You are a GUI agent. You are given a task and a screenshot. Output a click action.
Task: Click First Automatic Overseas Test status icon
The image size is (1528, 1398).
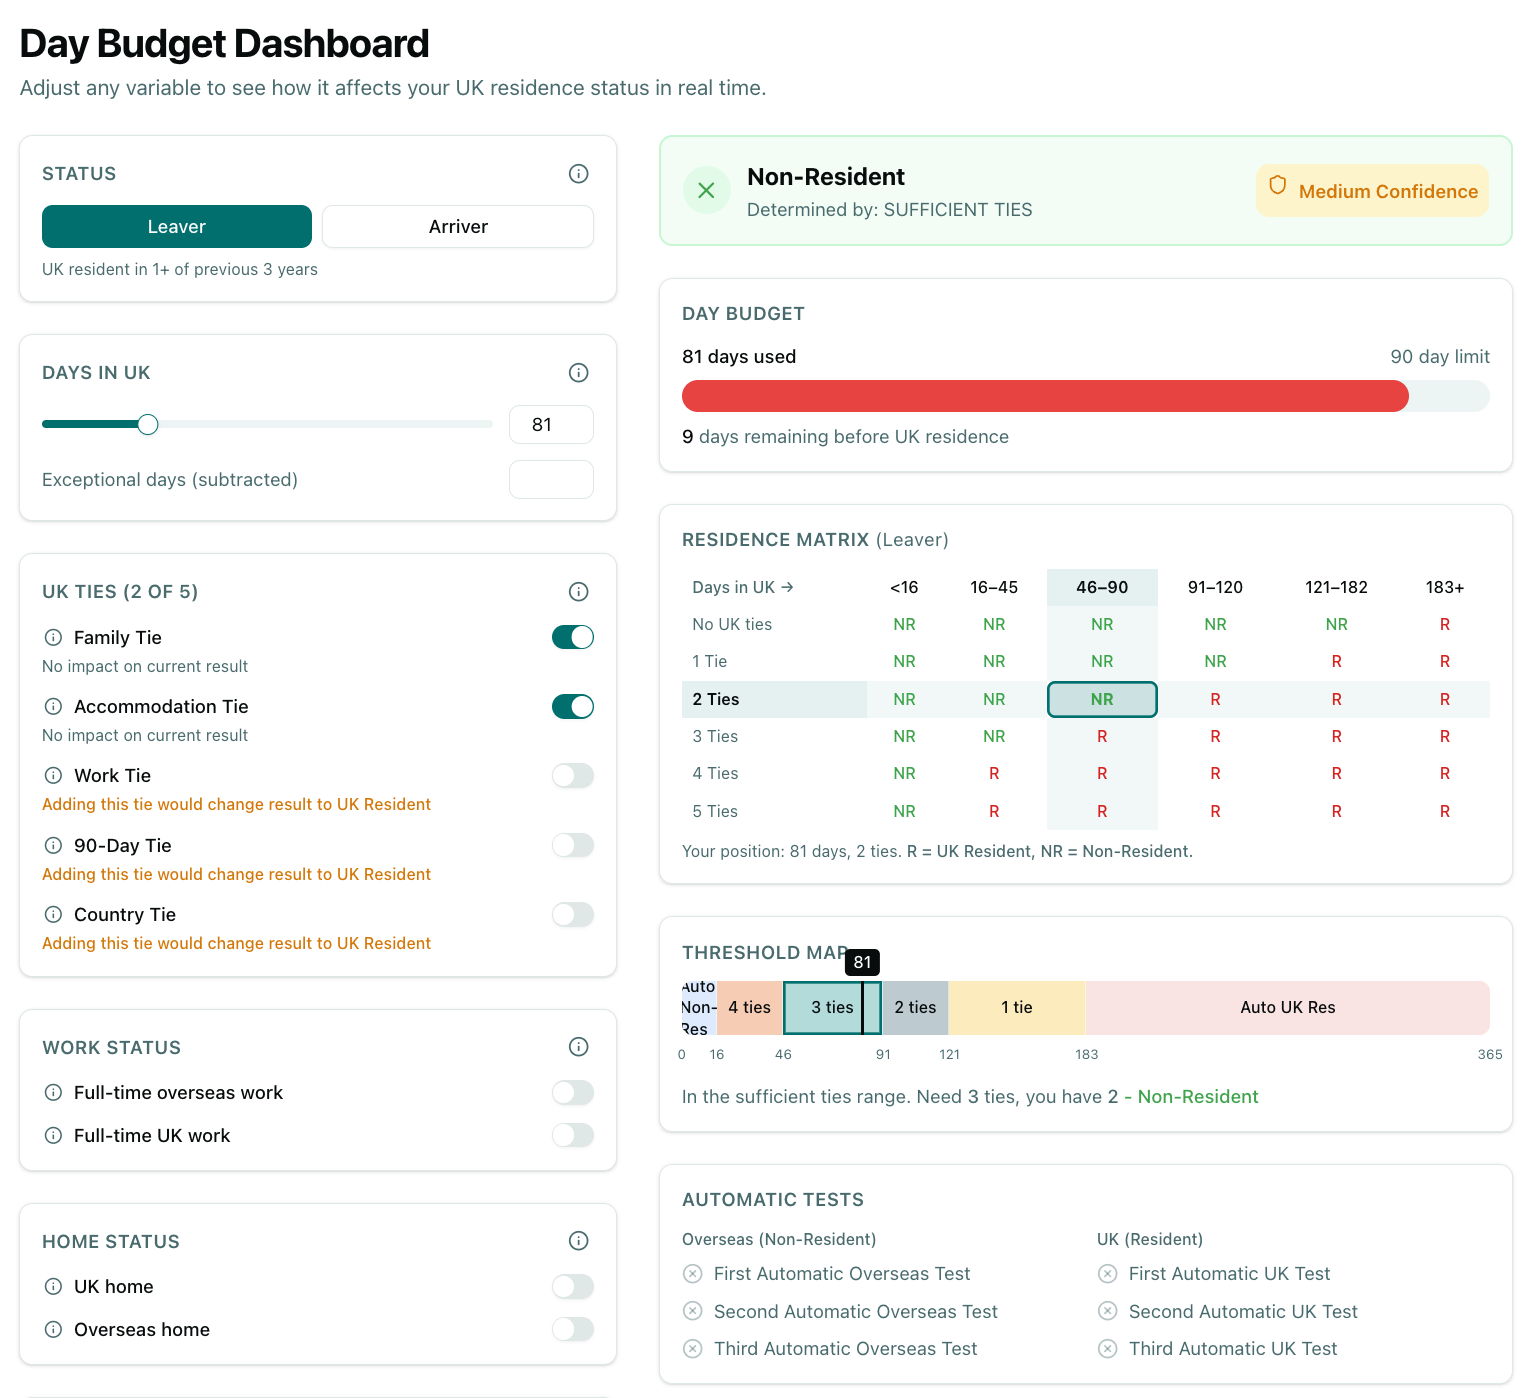(693, 1274)
